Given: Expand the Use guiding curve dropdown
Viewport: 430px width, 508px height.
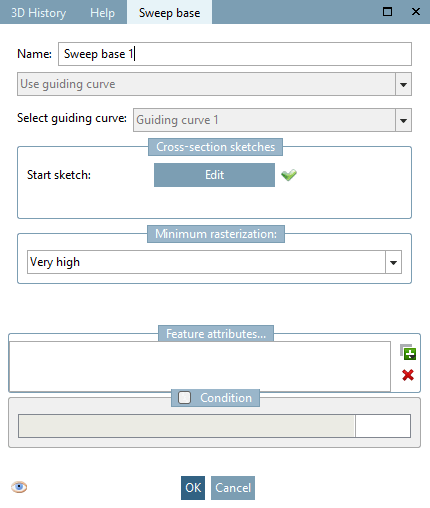Looking at the screenshot, I should pyautogui.click(x=403, y=84).
